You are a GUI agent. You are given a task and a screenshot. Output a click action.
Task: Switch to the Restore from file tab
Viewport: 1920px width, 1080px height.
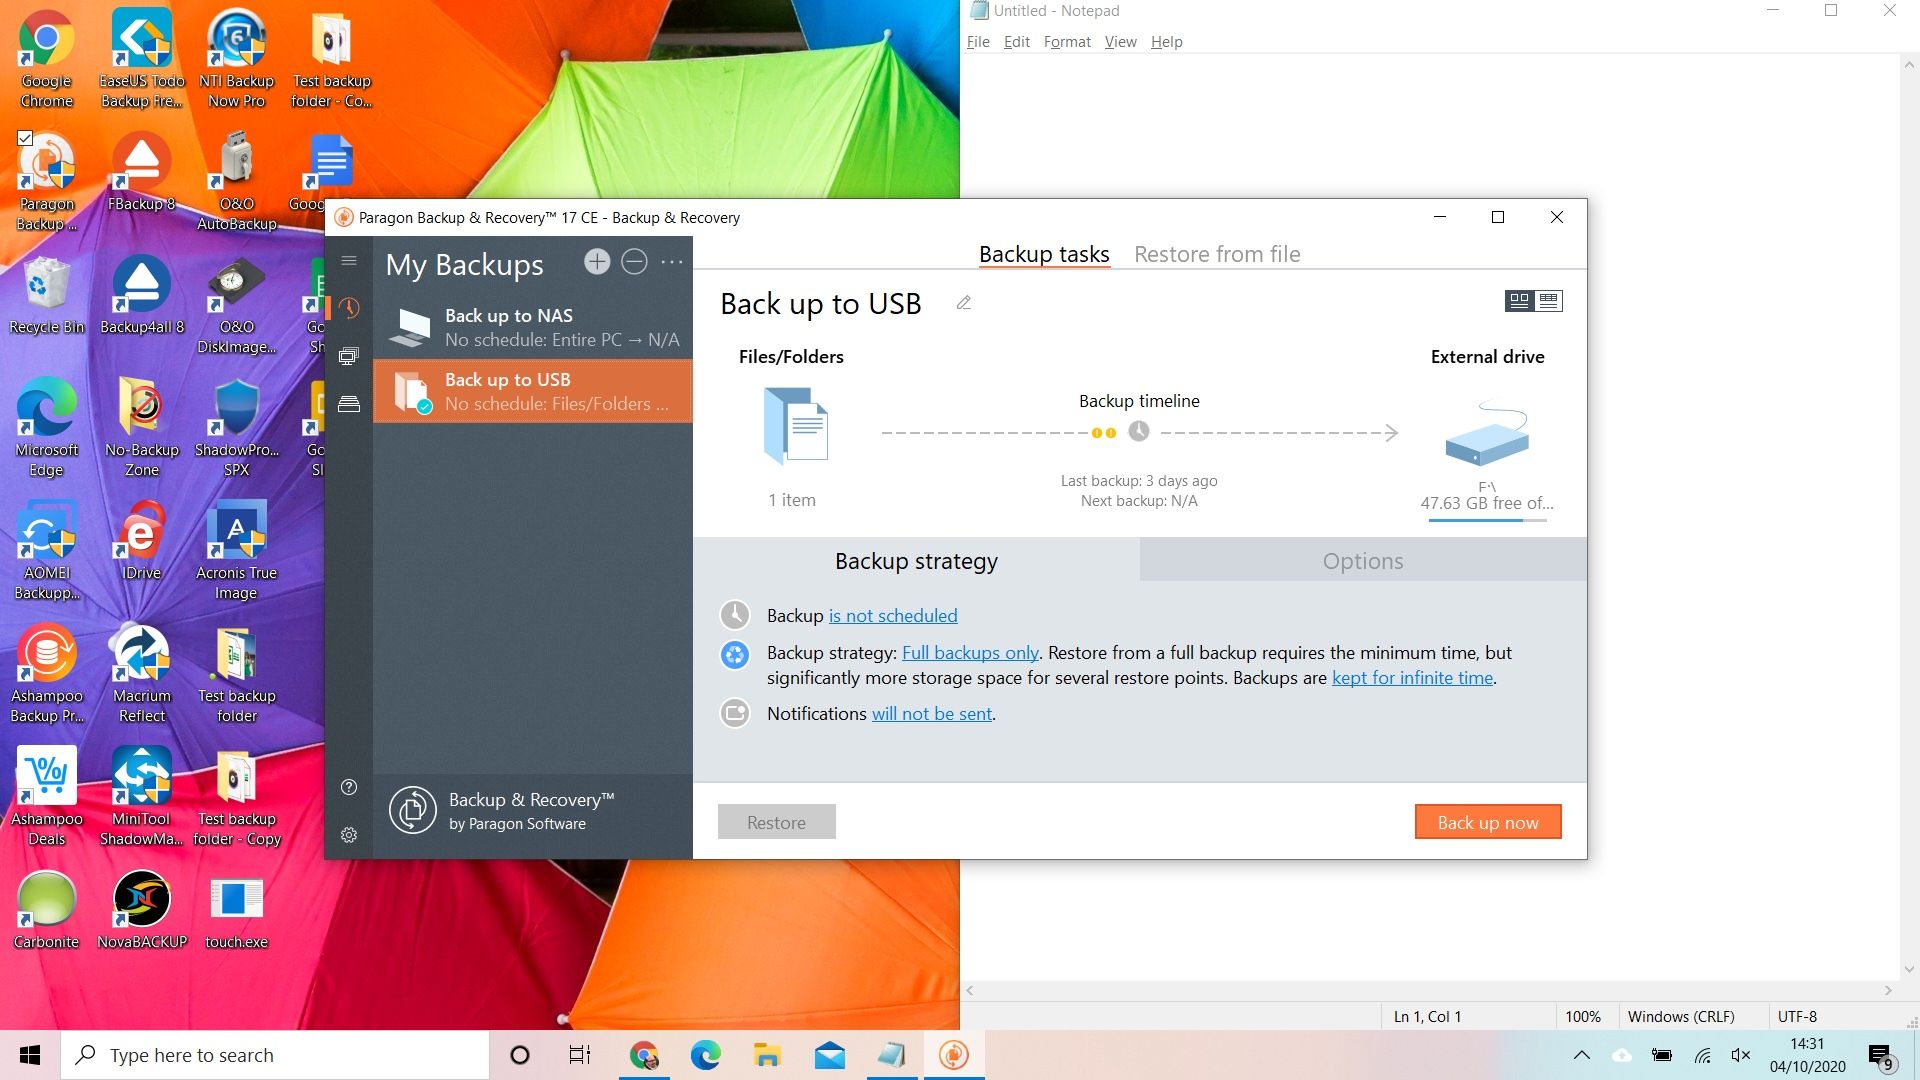1217,254
